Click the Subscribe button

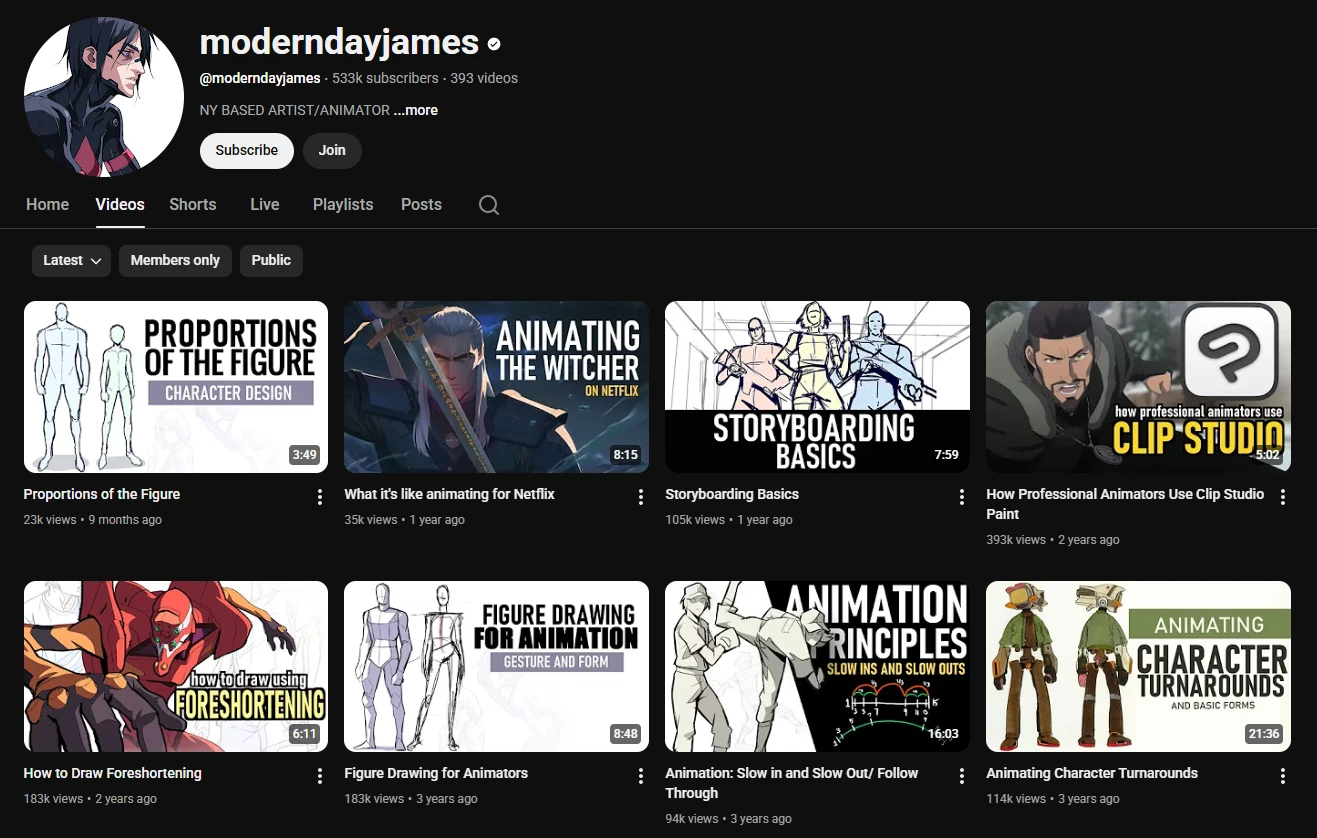click(x=246, y=150)
